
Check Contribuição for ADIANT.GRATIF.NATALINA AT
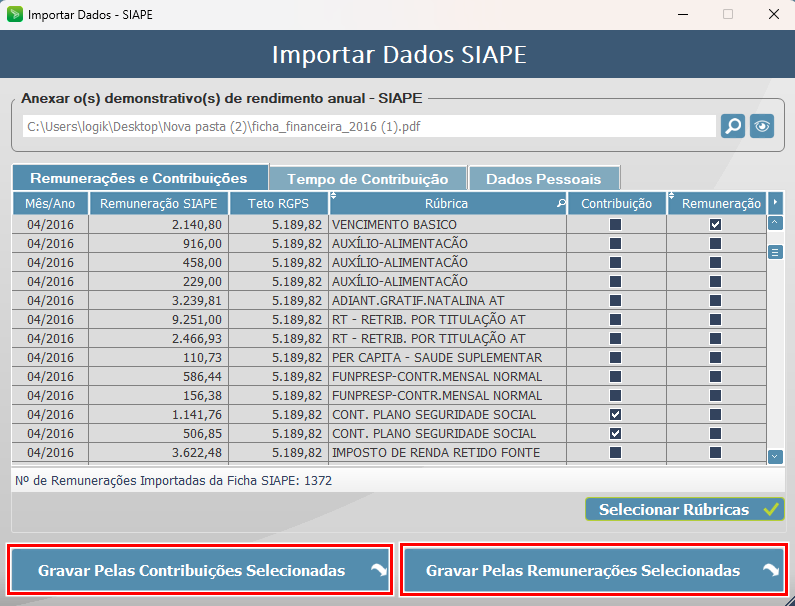click(x=616, y=301)
